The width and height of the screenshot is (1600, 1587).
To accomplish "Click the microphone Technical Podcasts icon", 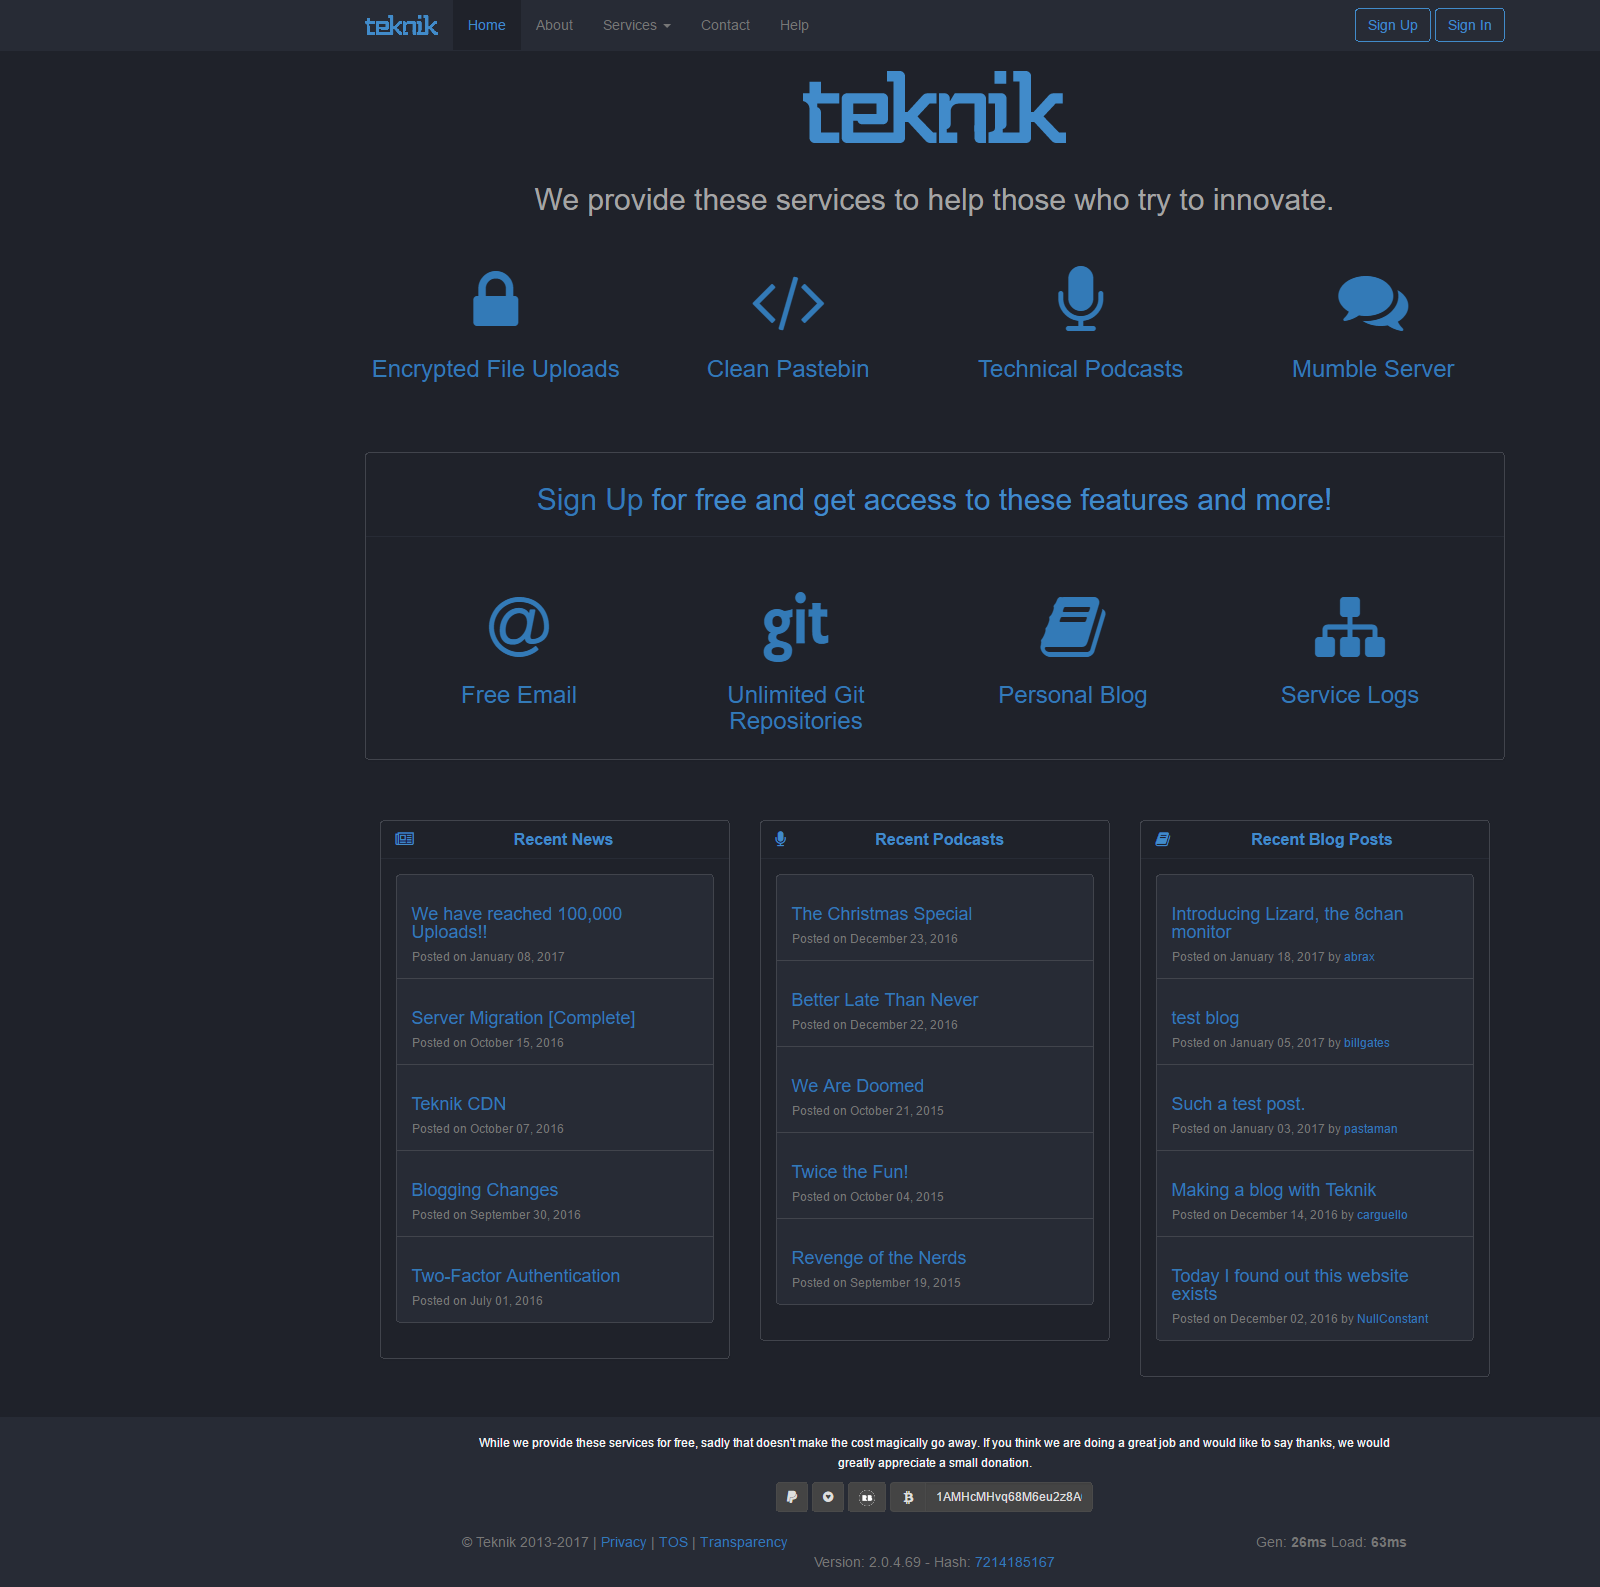I will (1080, 298).
